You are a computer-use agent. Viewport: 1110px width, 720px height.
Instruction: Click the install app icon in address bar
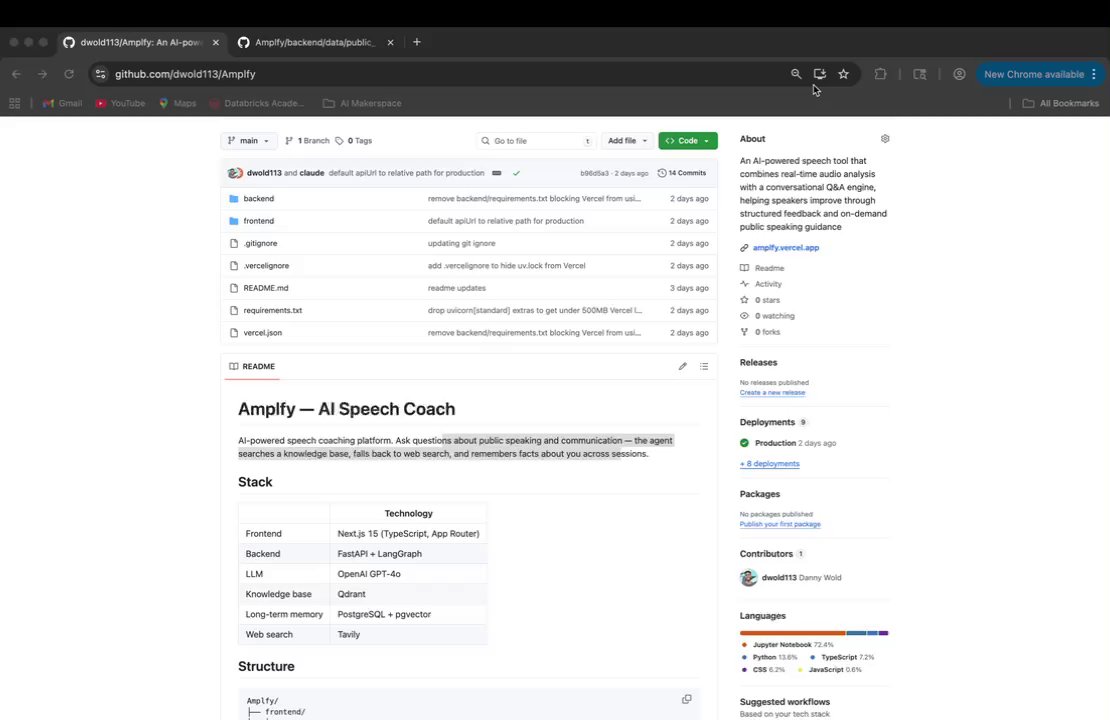tap(820, 74)
